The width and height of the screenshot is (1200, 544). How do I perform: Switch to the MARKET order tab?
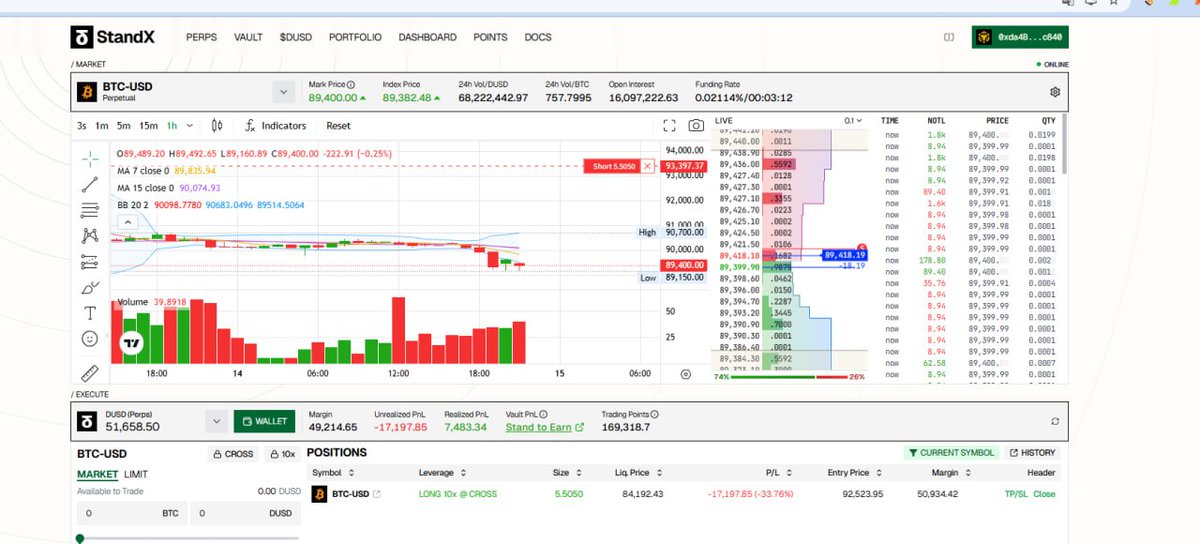click(x=98, y=474)
